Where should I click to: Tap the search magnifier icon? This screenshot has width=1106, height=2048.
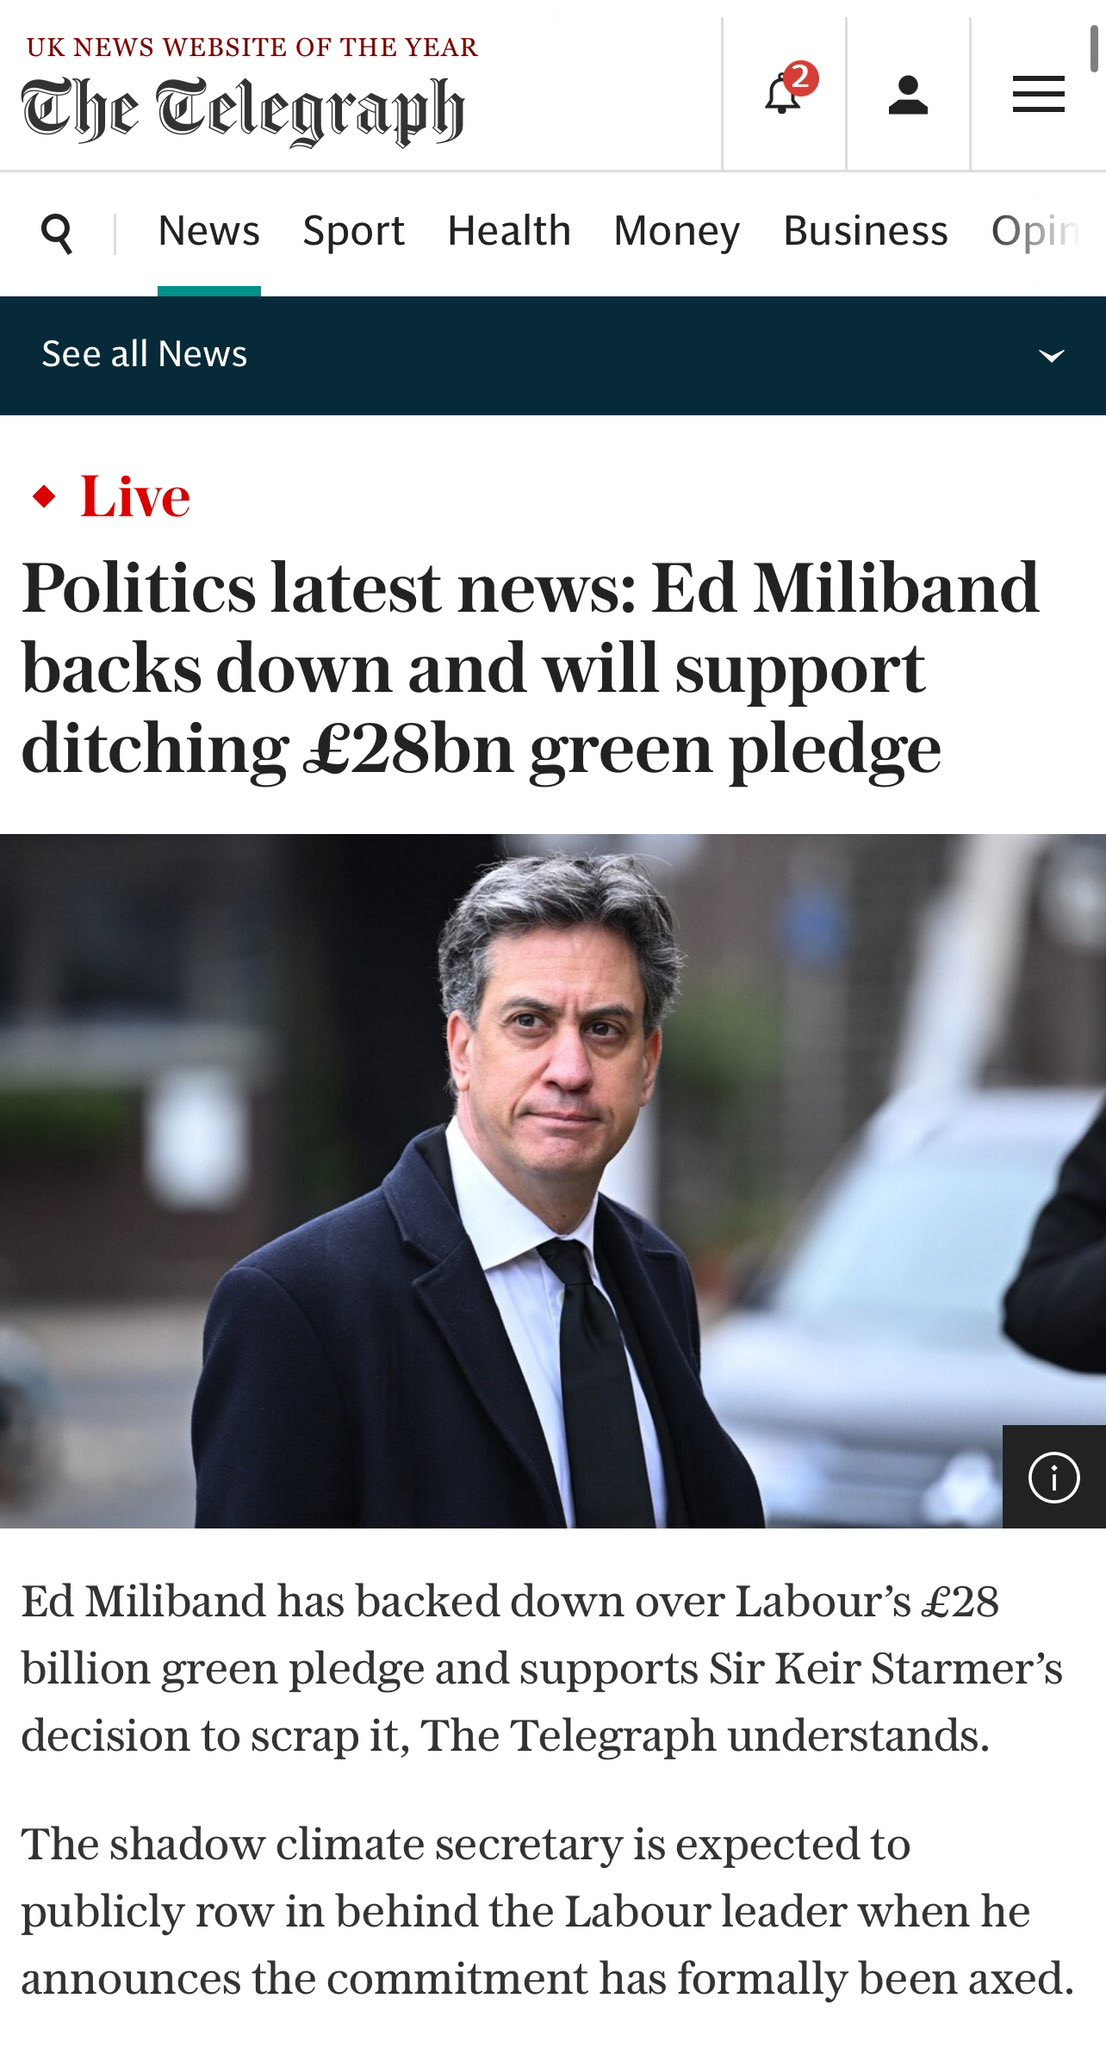pyautogui.click(x=57, y=234)
